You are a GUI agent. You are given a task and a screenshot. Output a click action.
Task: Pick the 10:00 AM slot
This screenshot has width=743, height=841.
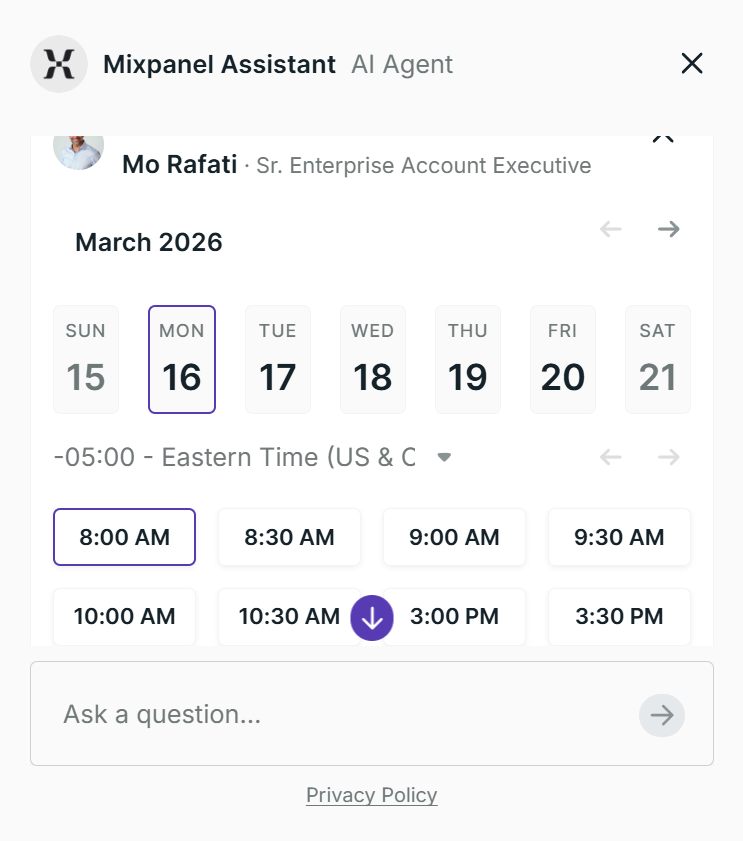pos(124,617)
